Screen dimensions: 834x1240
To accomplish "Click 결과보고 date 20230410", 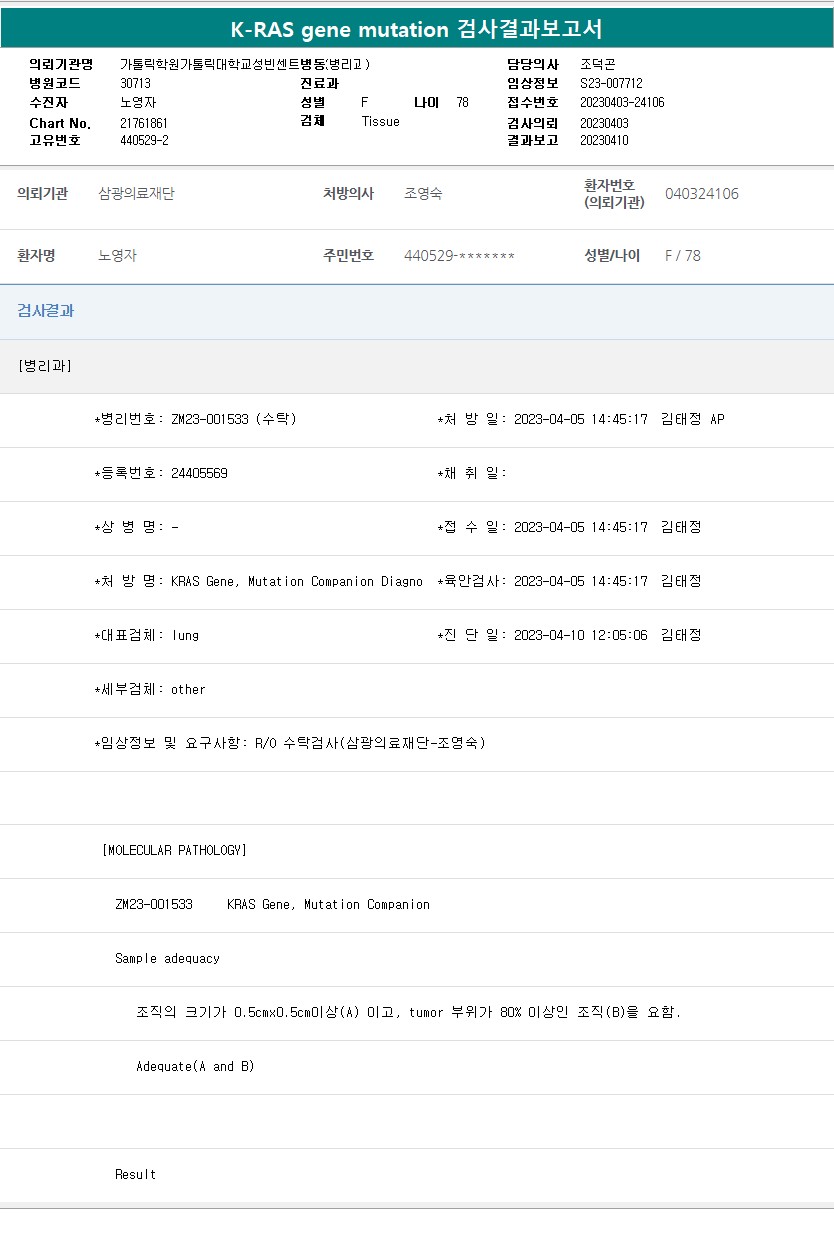I will (x=604, y=140).
